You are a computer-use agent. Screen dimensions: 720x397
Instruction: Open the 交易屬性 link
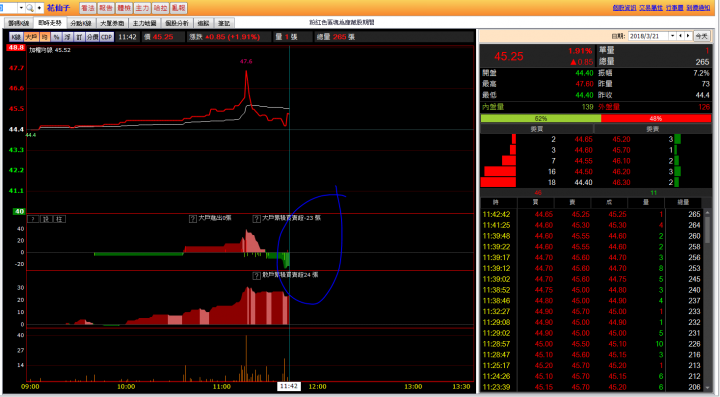[x=651, y=8]
